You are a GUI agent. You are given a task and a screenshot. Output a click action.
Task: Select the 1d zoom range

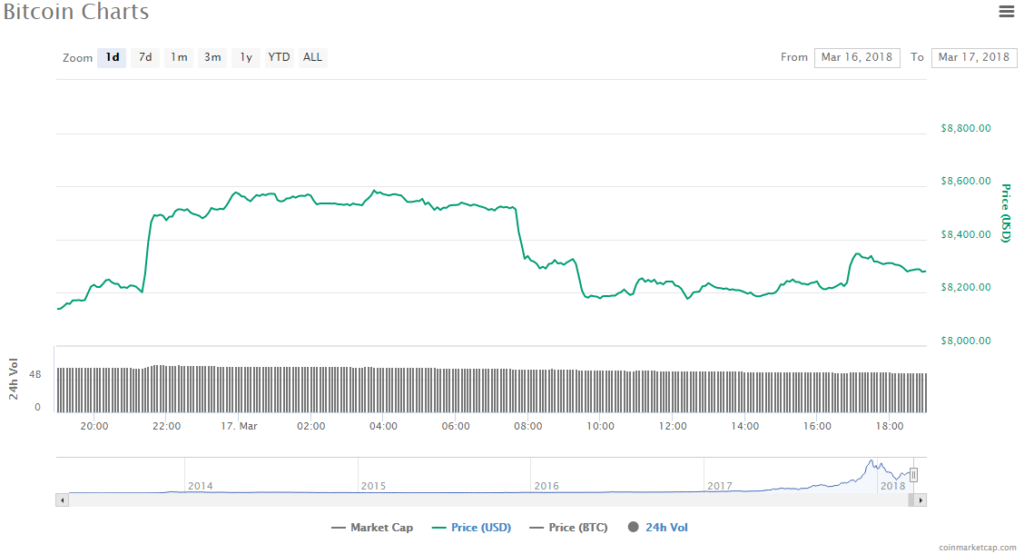(112, 58)
